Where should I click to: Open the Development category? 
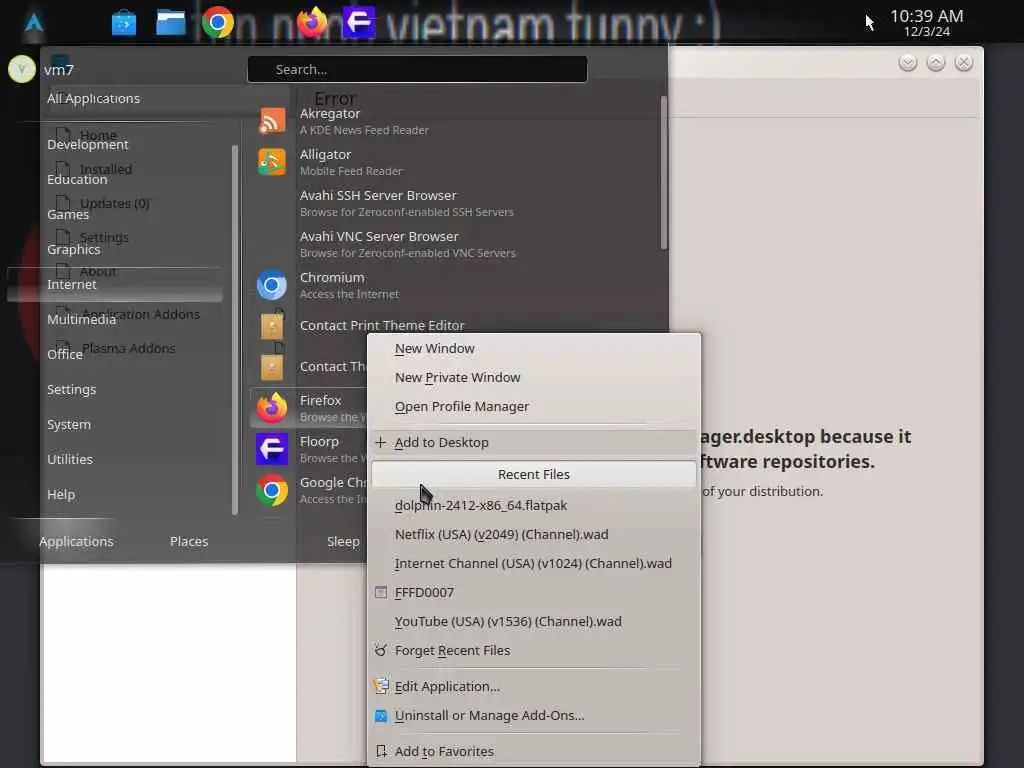88,144
